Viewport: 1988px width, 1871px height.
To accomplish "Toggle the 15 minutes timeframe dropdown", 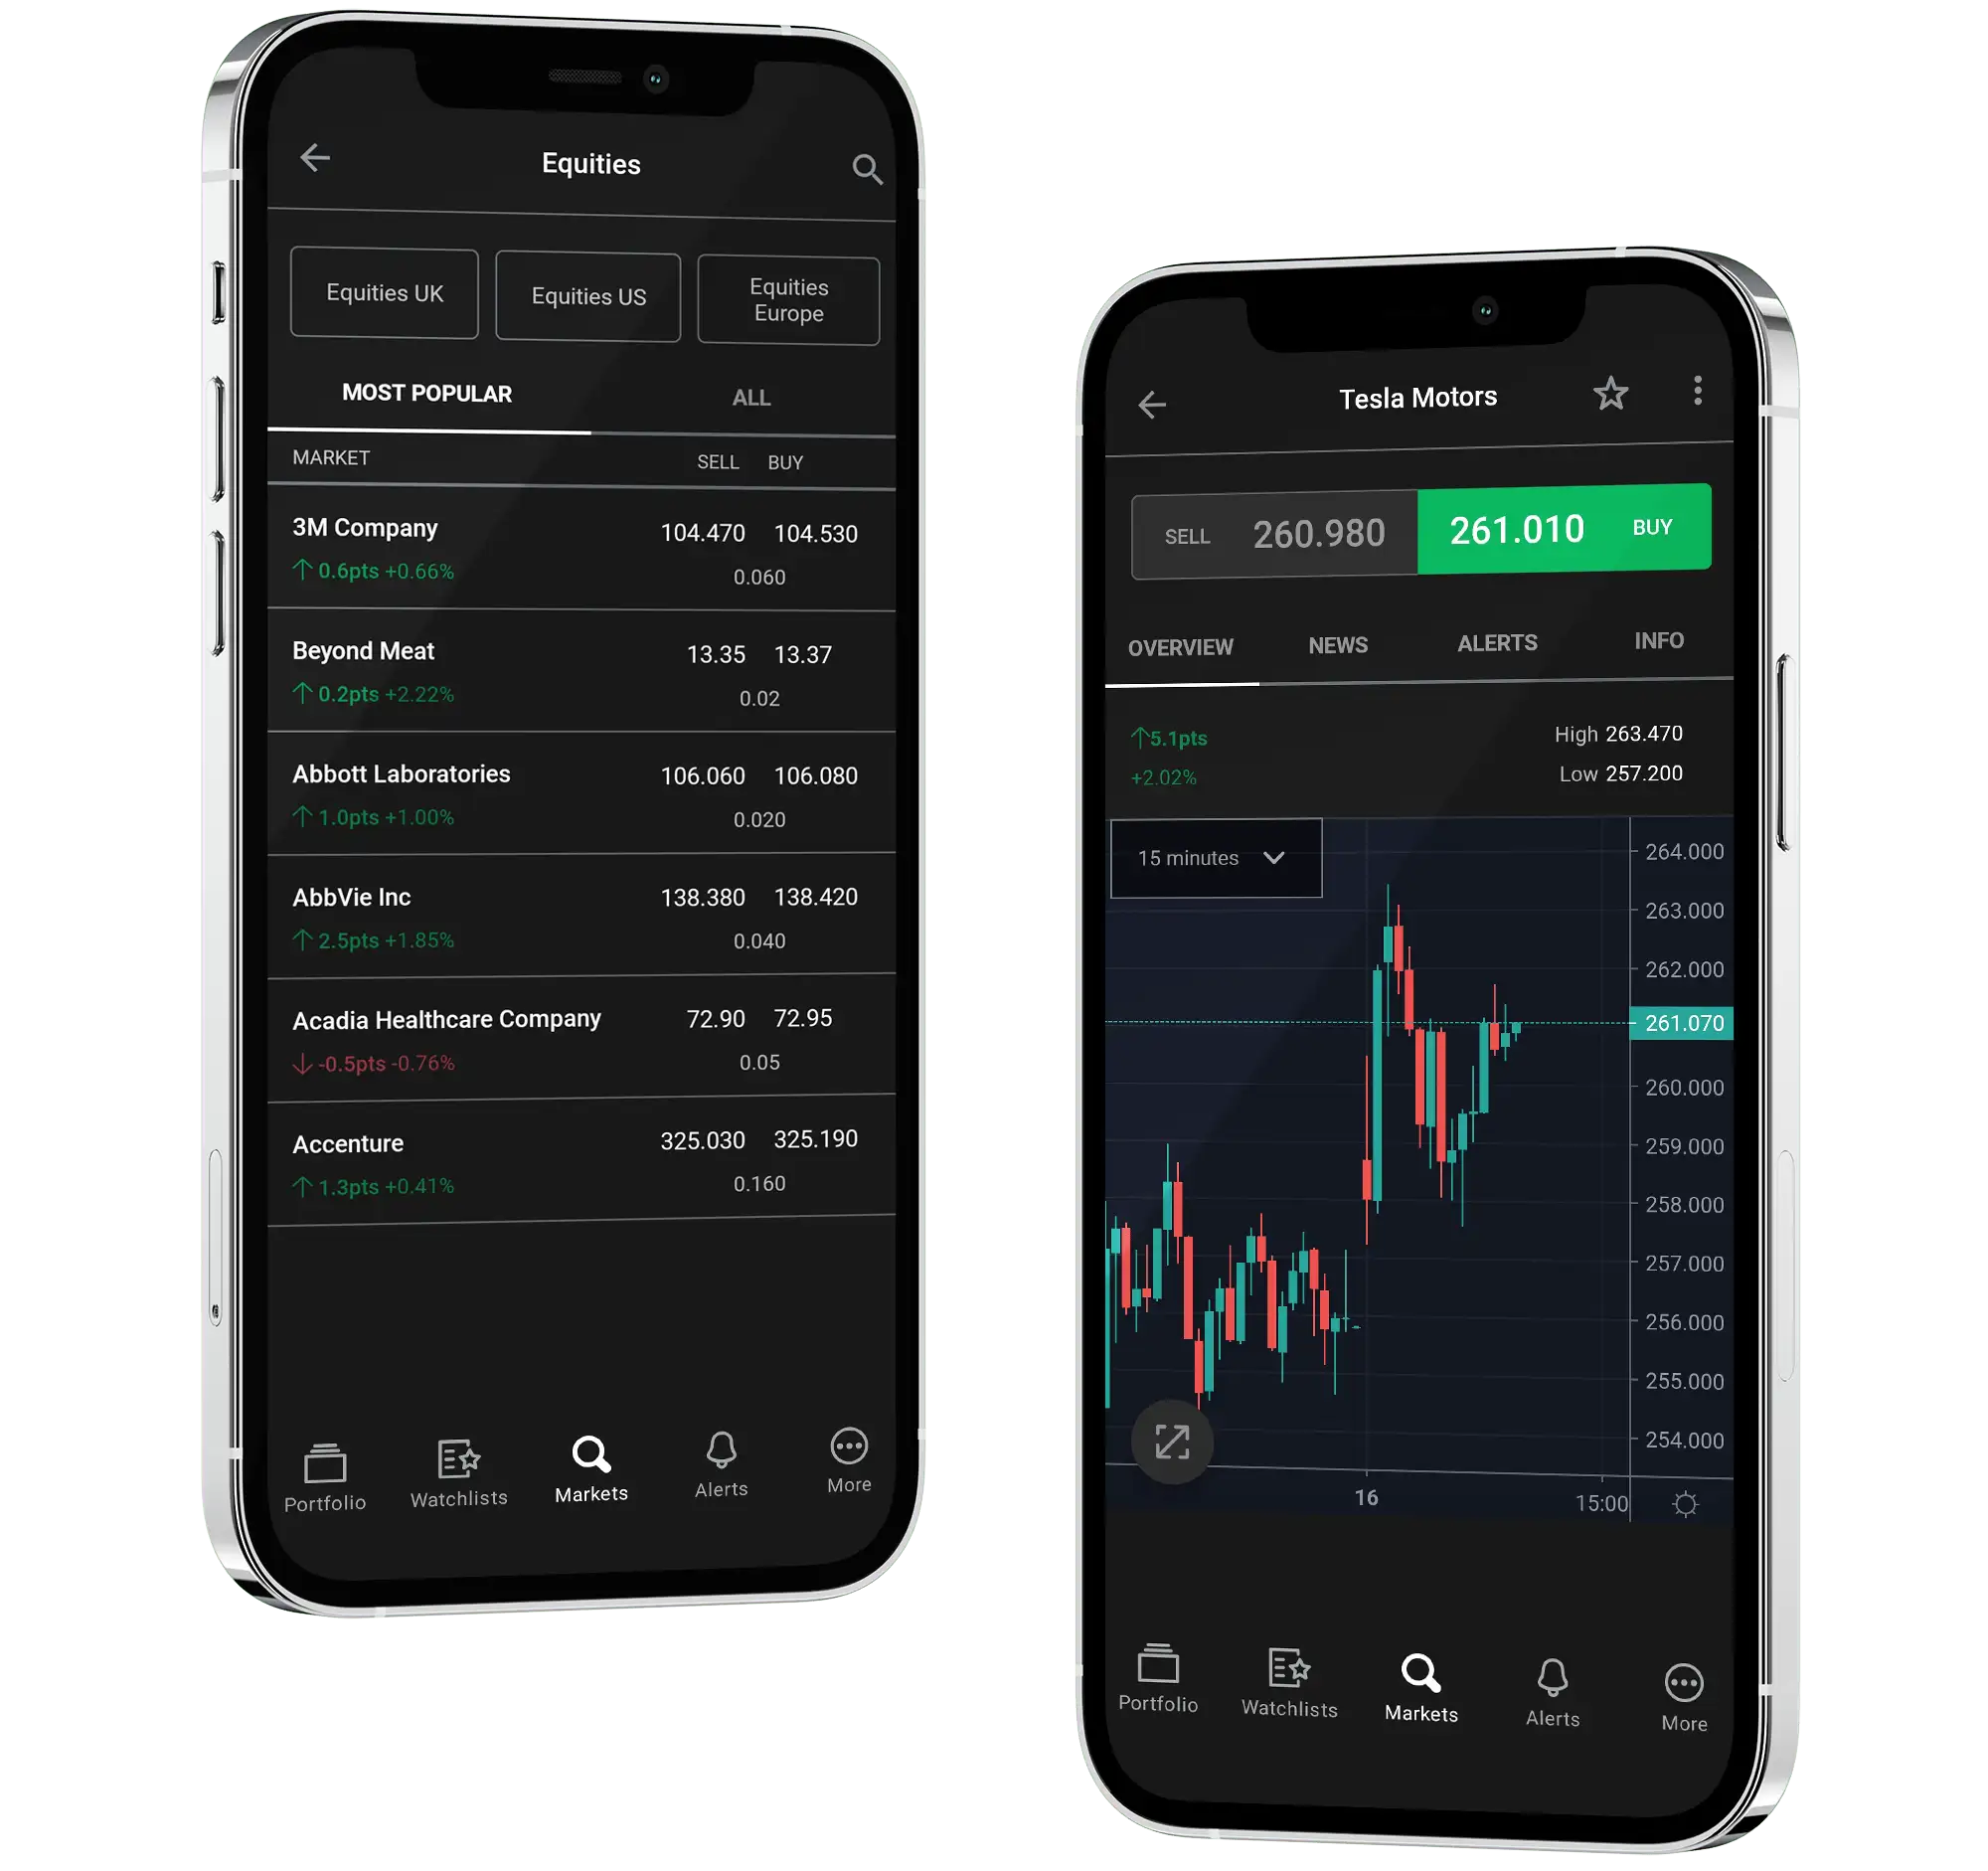I will coord(1217,858).
